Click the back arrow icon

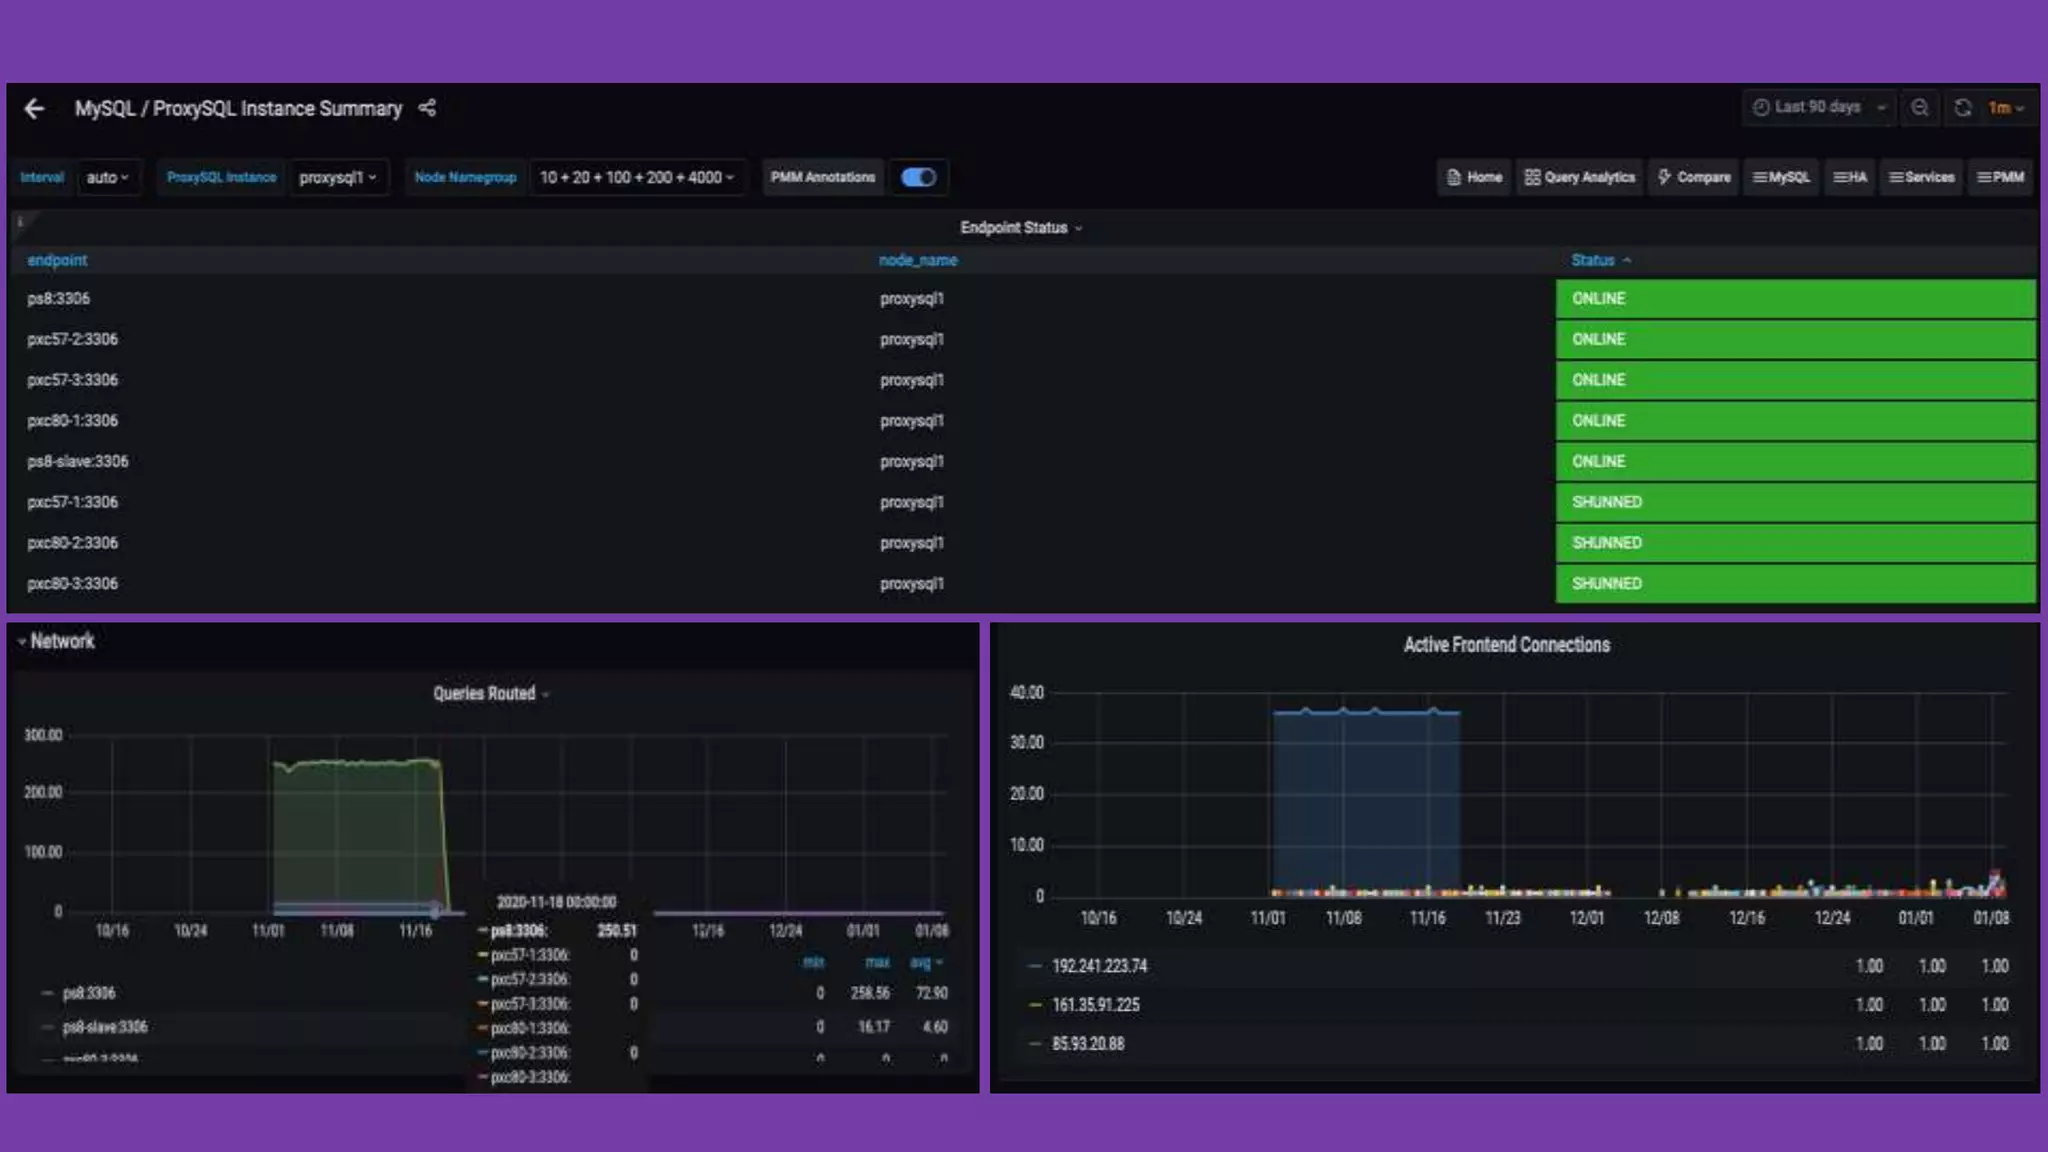(x=35, y=109)
